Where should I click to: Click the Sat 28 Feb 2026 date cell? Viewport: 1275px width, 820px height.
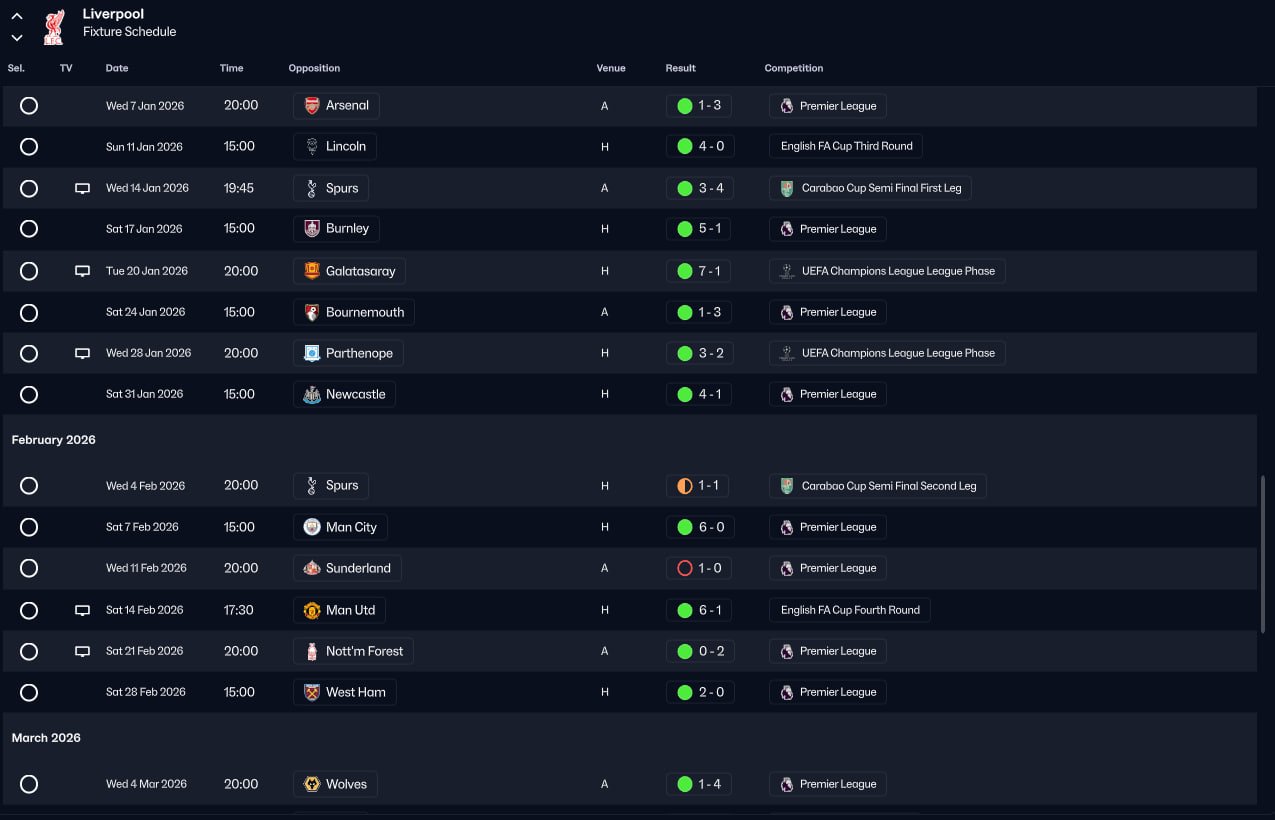146,692
